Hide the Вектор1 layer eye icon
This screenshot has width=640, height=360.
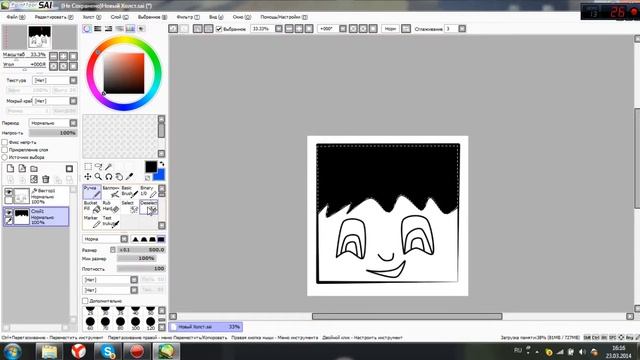(x=8, y=191)
